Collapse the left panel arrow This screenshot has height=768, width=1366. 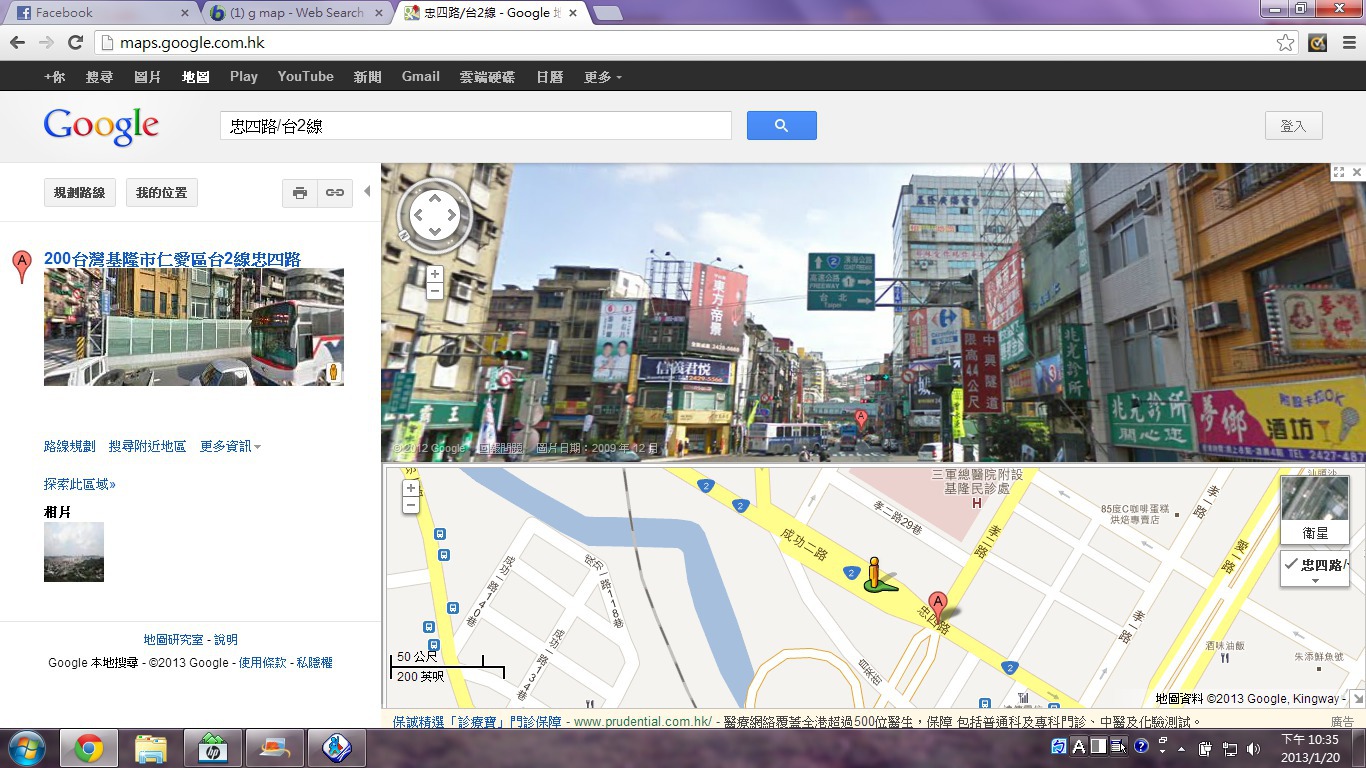click(x=367, y=191)
